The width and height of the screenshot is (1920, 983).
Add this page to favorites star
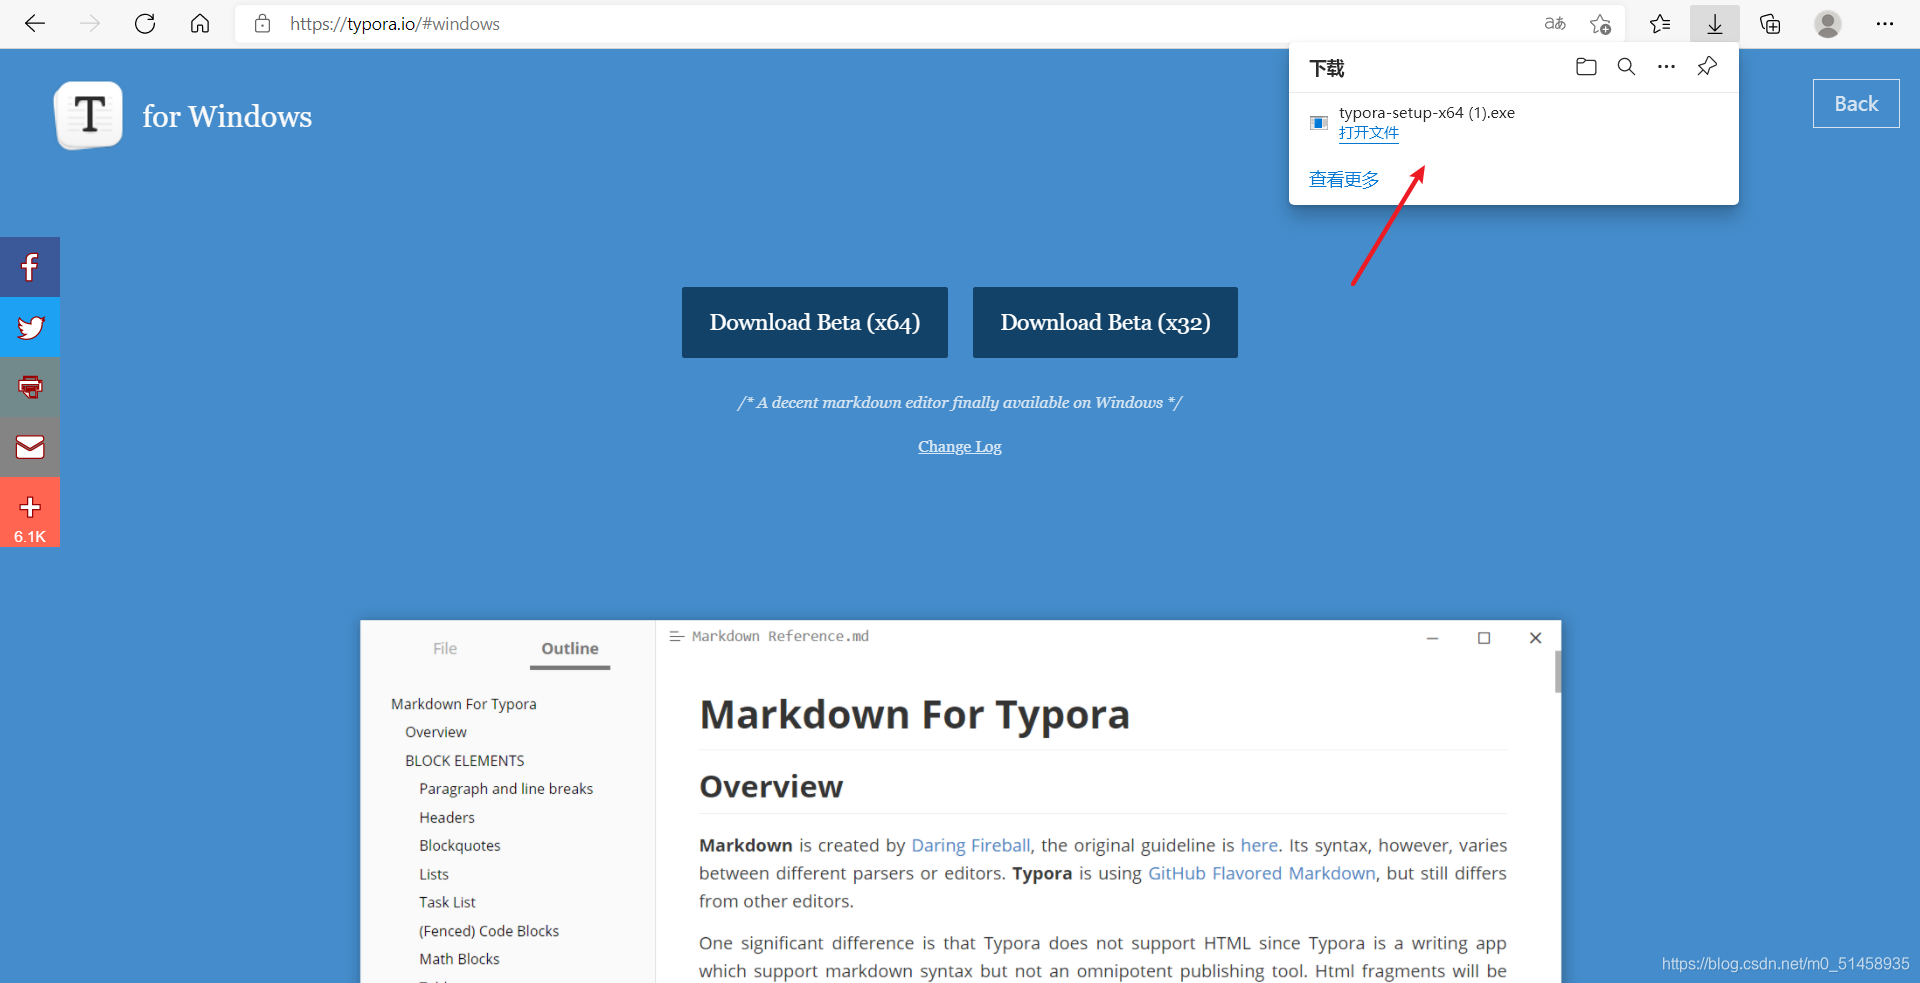(1600, 23)
